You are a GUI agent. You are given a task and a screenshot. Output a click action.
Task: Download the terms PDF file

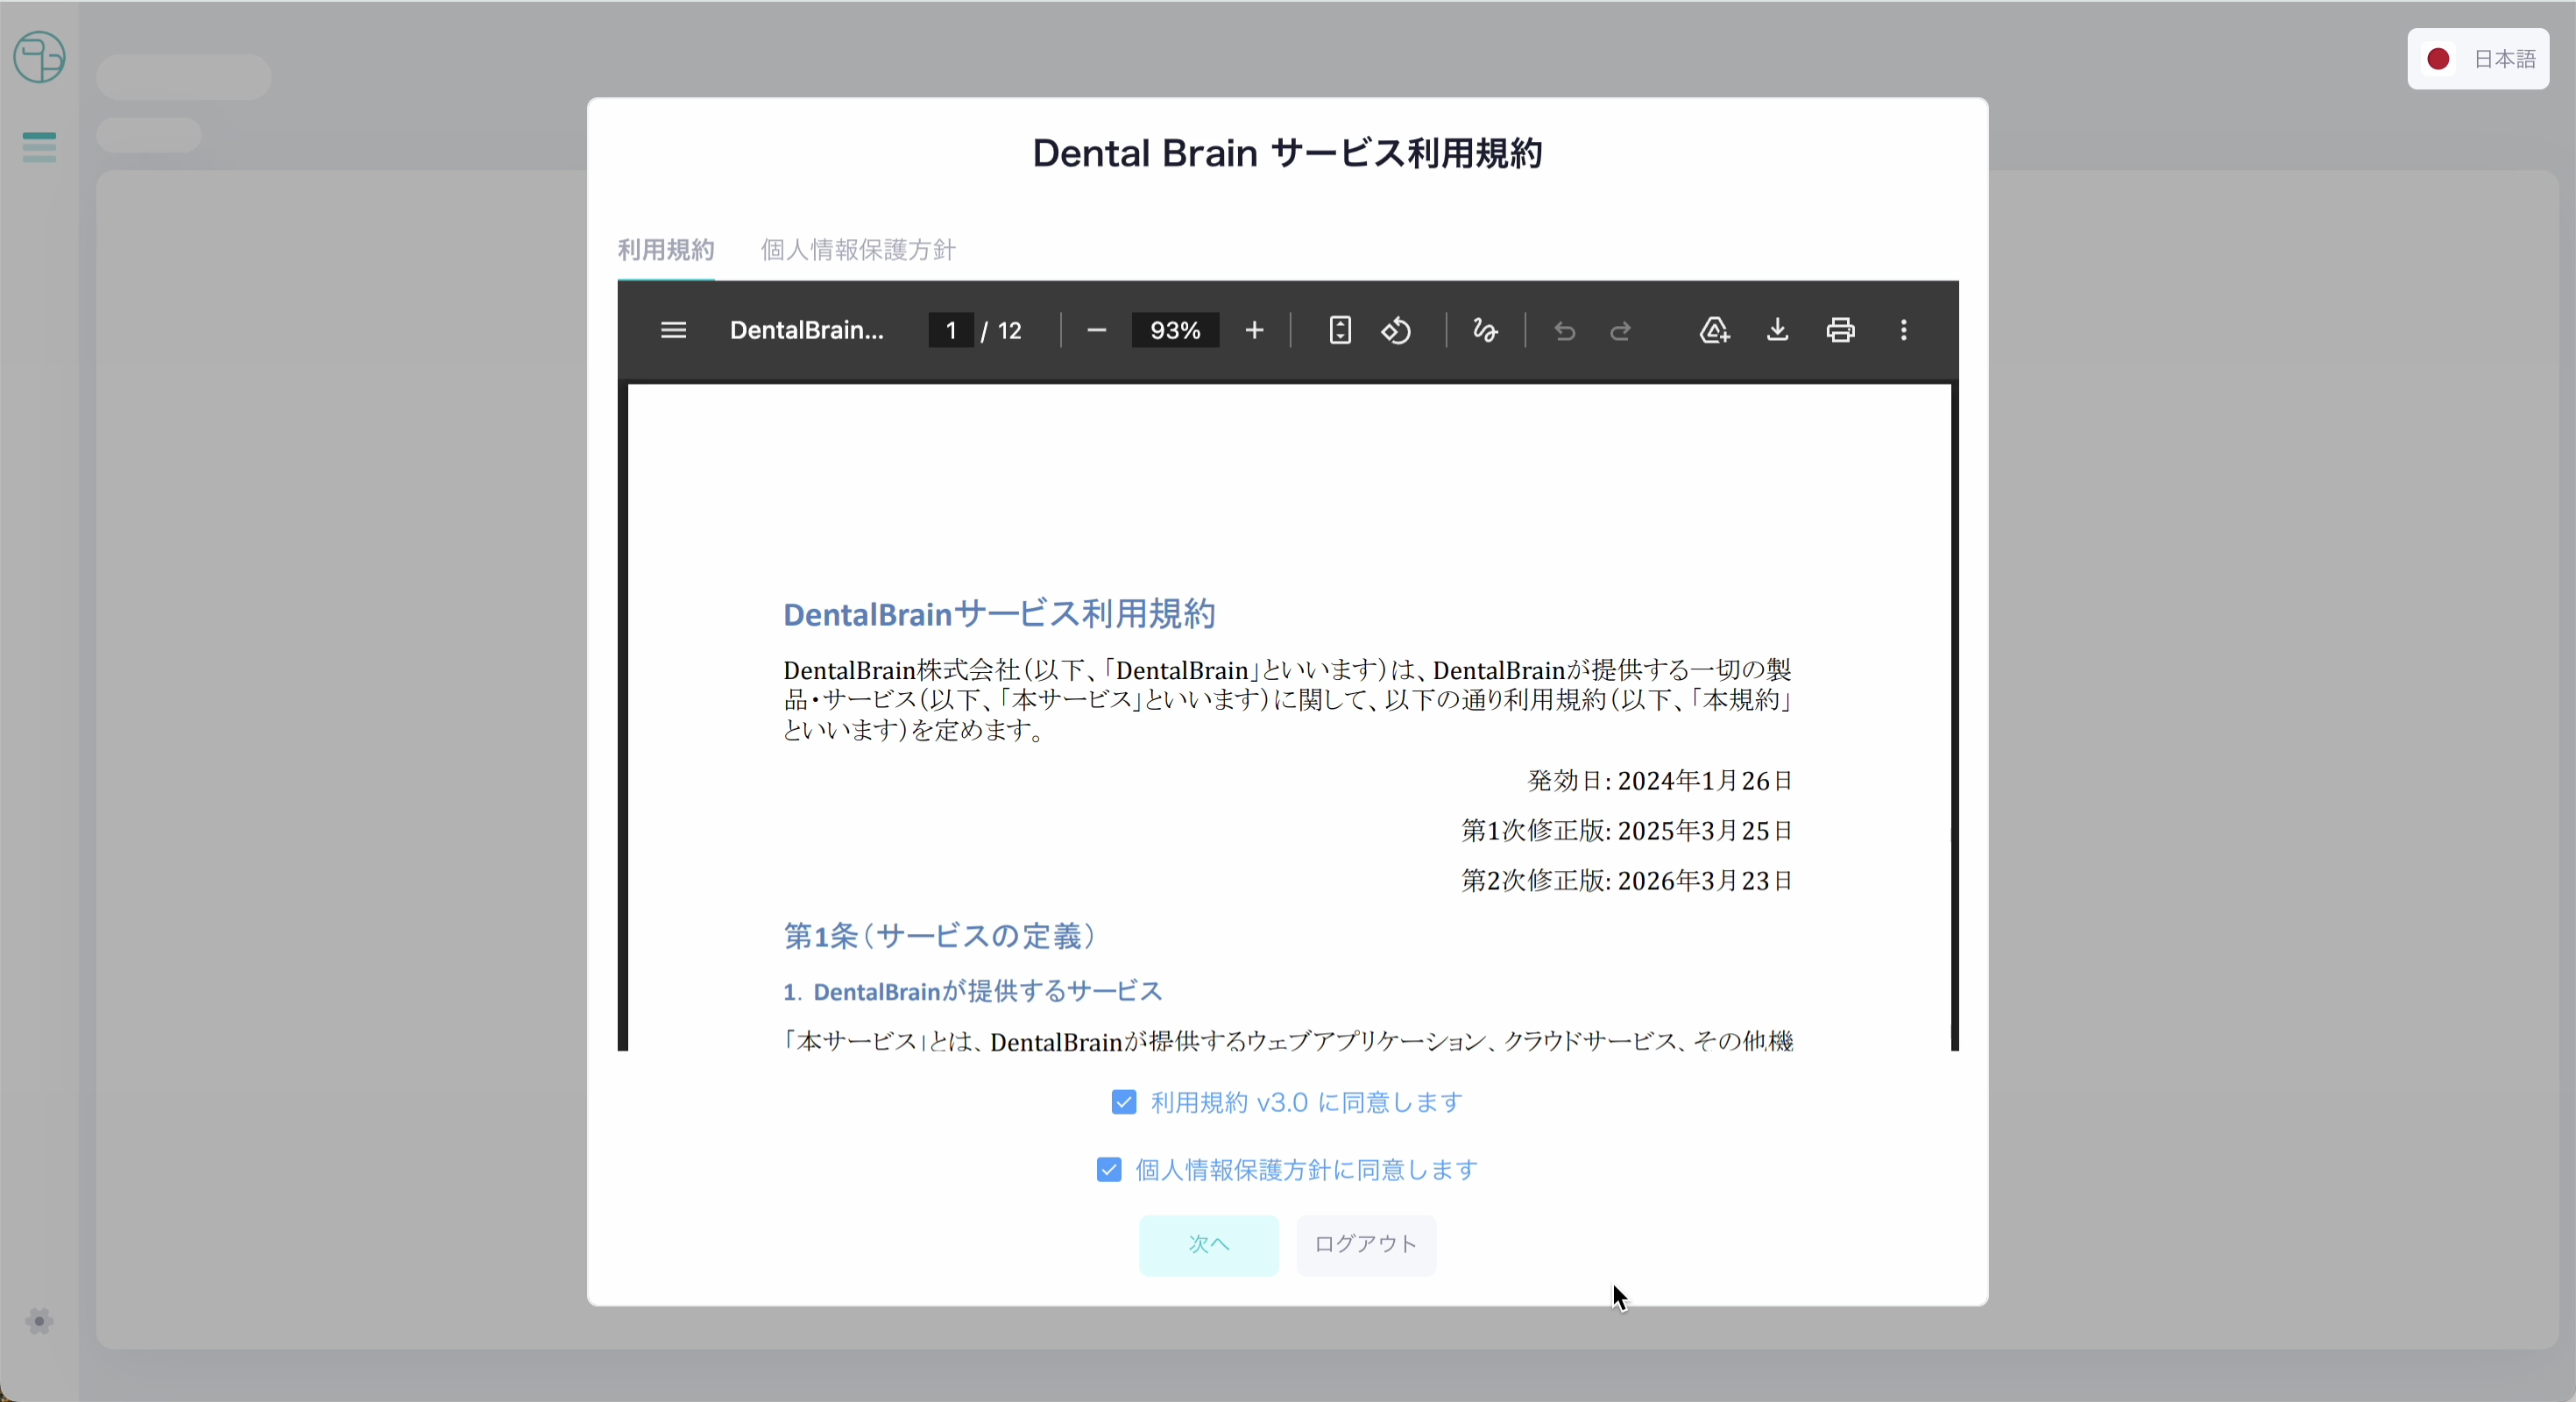pyautogui.click(x=1777, y=331)
